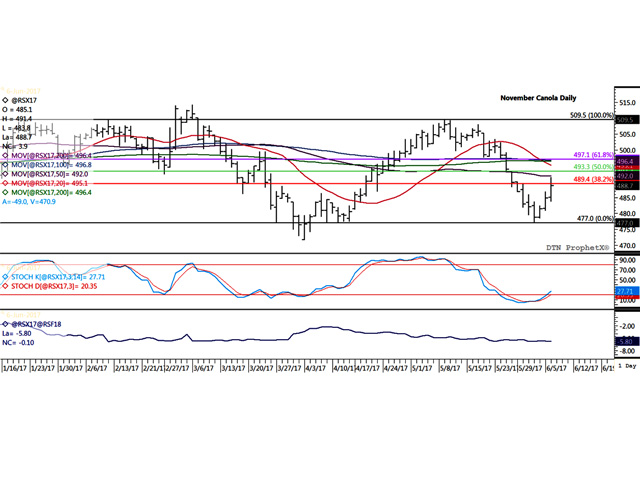This screenshot has height=480, width=640.
Task: Click the 485.0 price axis label
Action: 627,198
